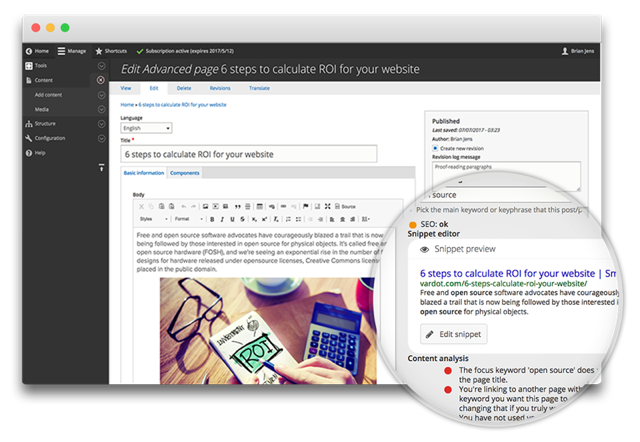Insert a horizontal line via the toolbar icon
Image resolution: width=640 pixels, height=442 pixels.
coord(247,207)
